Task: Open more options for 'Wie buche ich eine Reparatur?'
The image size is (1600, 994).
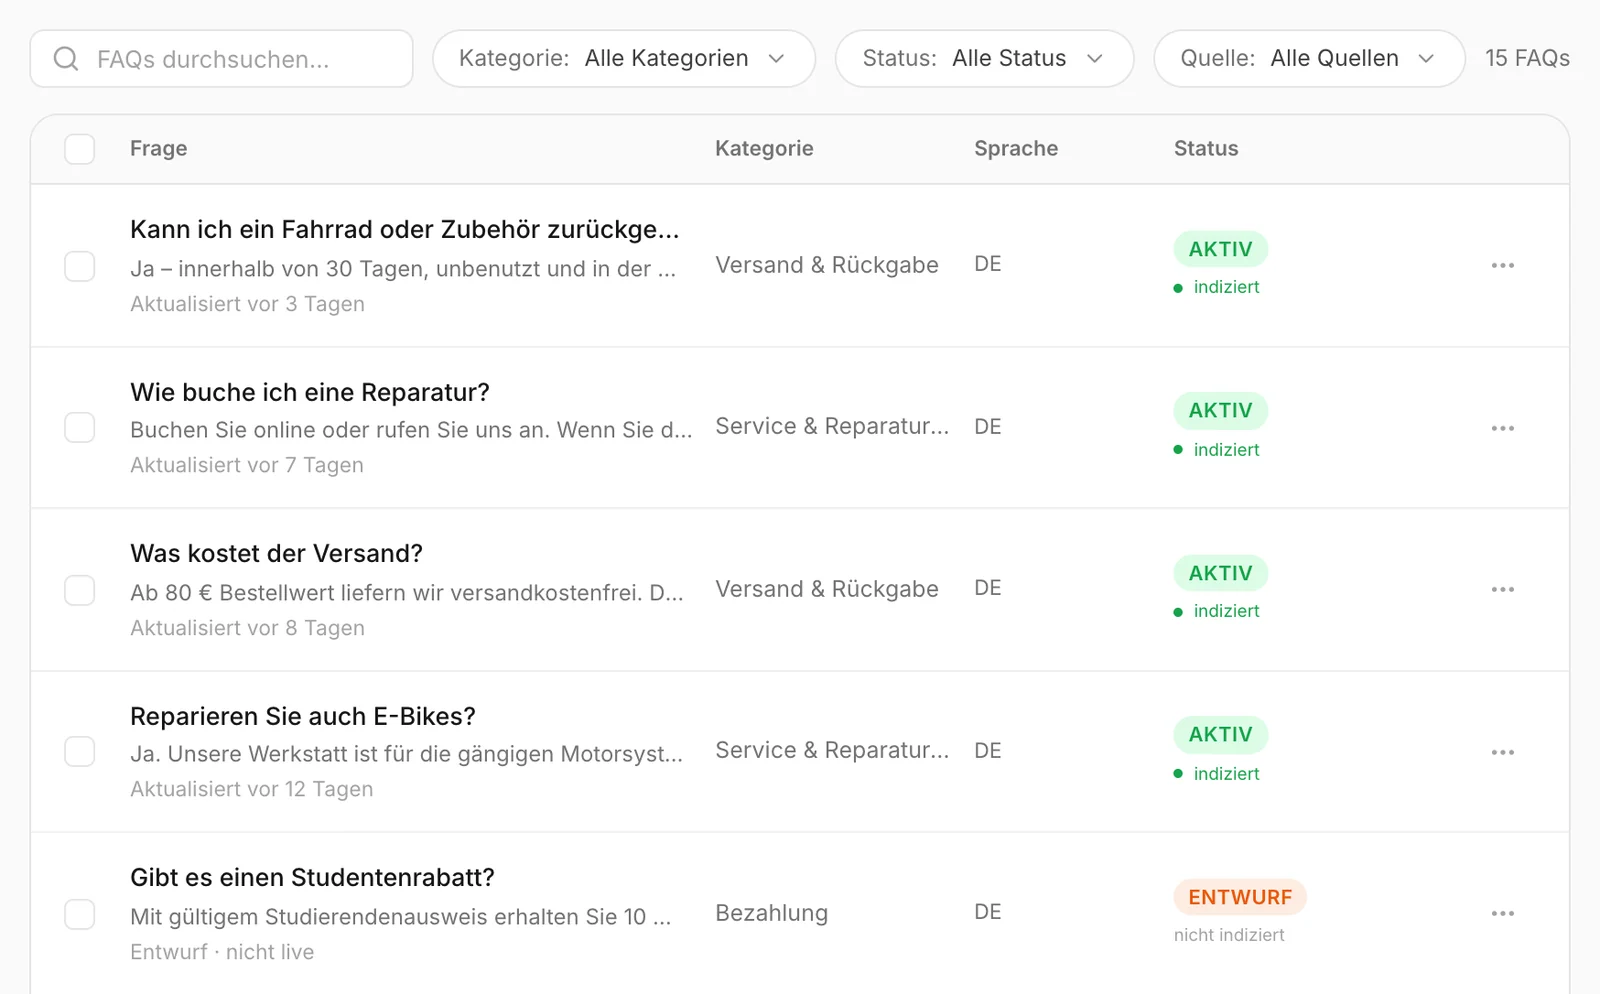Action: [1502, 428]
